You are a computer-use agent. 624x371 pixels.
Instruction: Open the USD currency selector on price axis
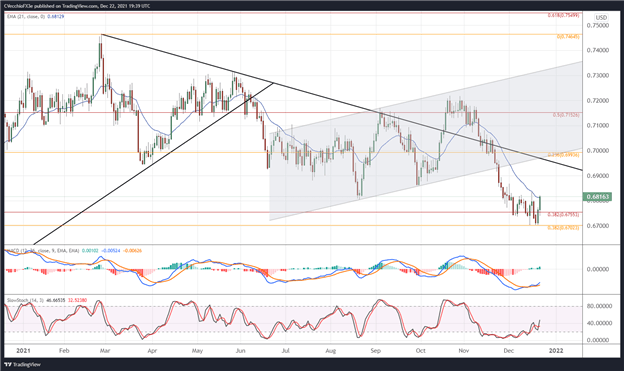601,18
